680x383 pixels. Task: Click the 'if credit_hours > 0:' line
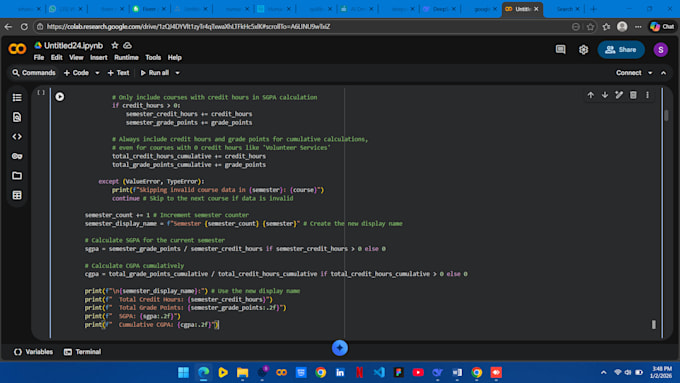(146, 105)
